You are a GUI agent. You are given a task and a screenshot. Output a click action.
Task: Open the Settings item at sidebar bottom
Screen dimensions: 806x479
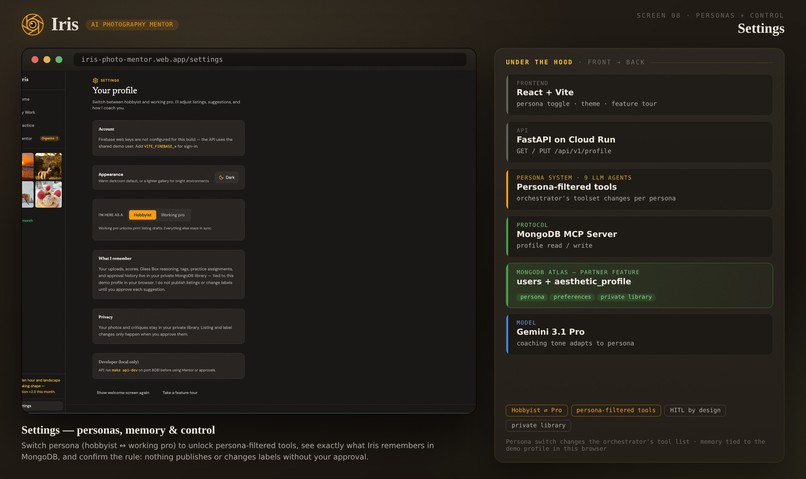42,406
